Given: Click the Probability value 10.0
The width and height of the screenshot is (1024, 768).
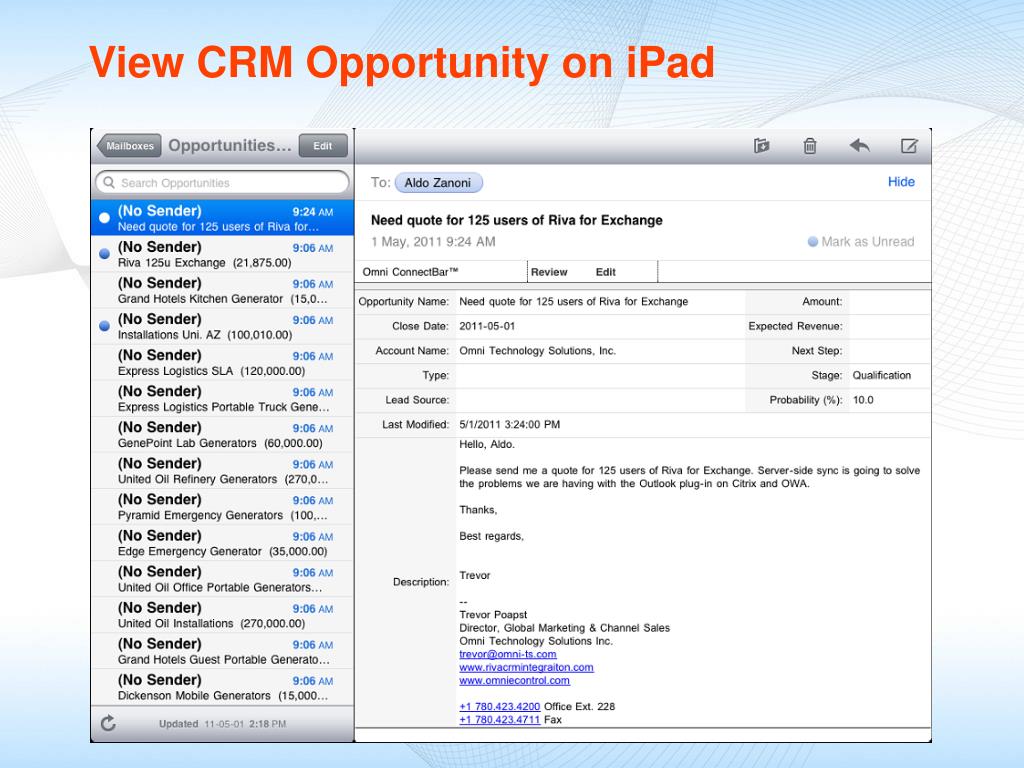Looking at the screenshot, I should (x=863, y=400).
